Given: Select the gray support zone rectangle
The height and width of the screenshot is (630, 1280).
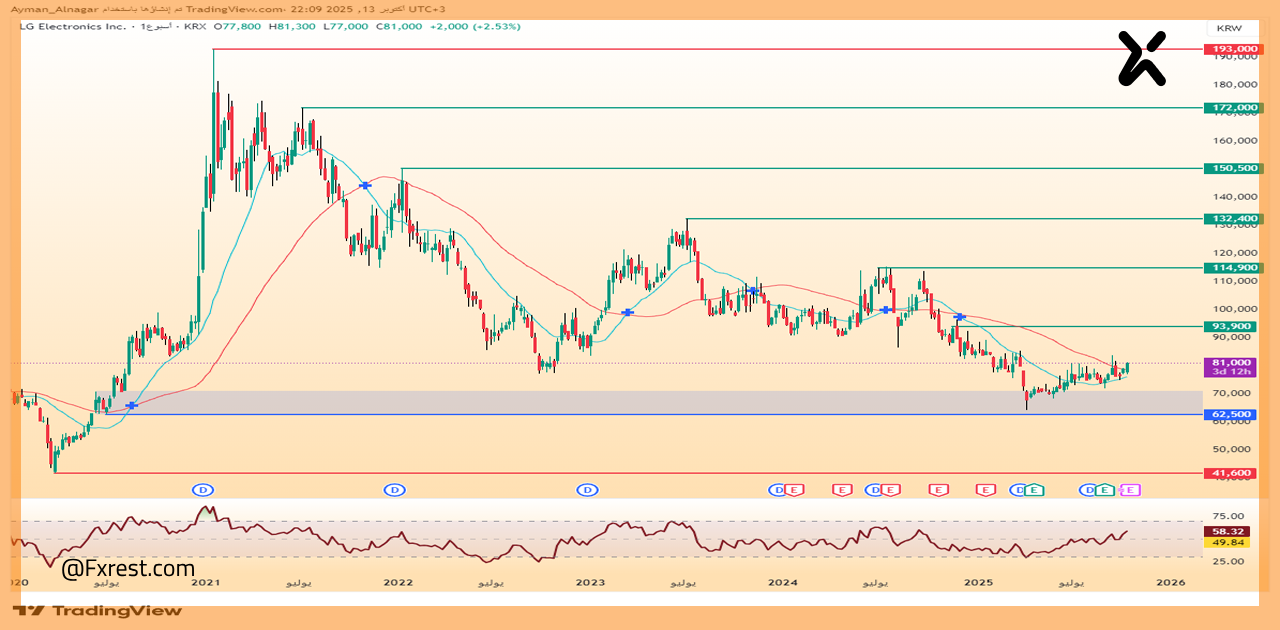Looking at the screenshot, I should click(x=600, y=402).
